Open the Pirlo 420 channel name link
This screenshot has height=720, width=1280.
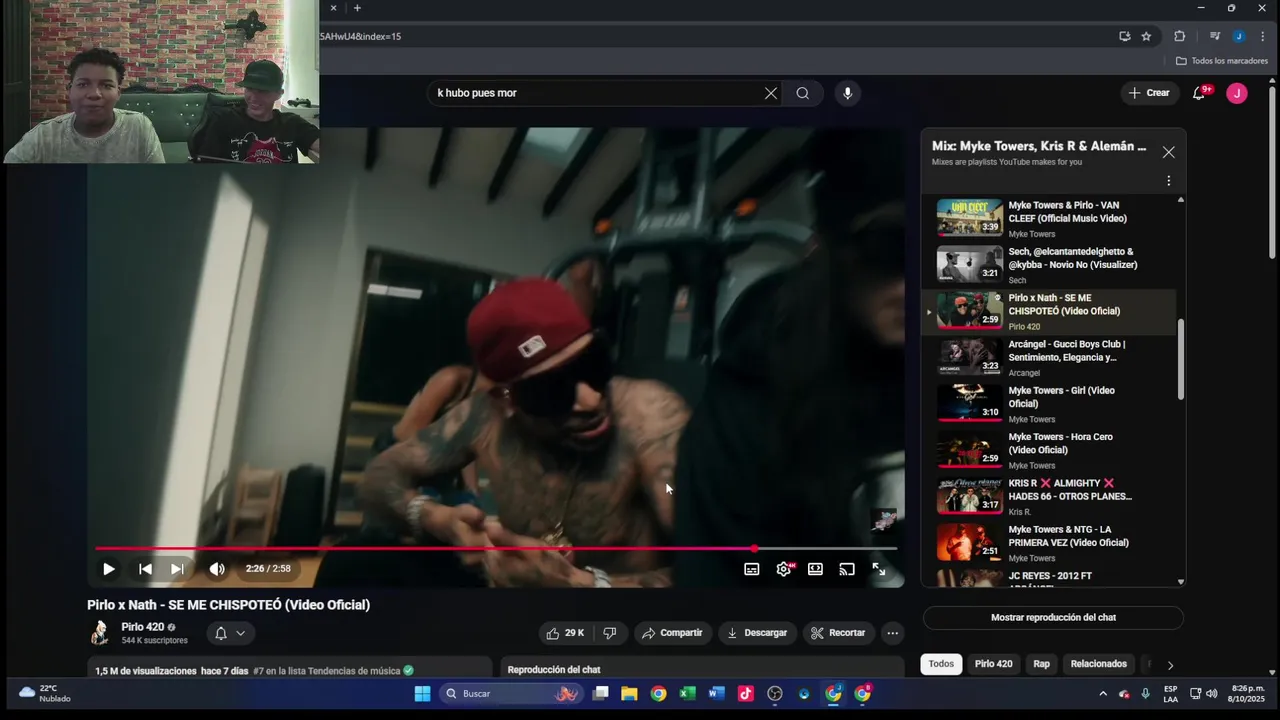[143, 627]
